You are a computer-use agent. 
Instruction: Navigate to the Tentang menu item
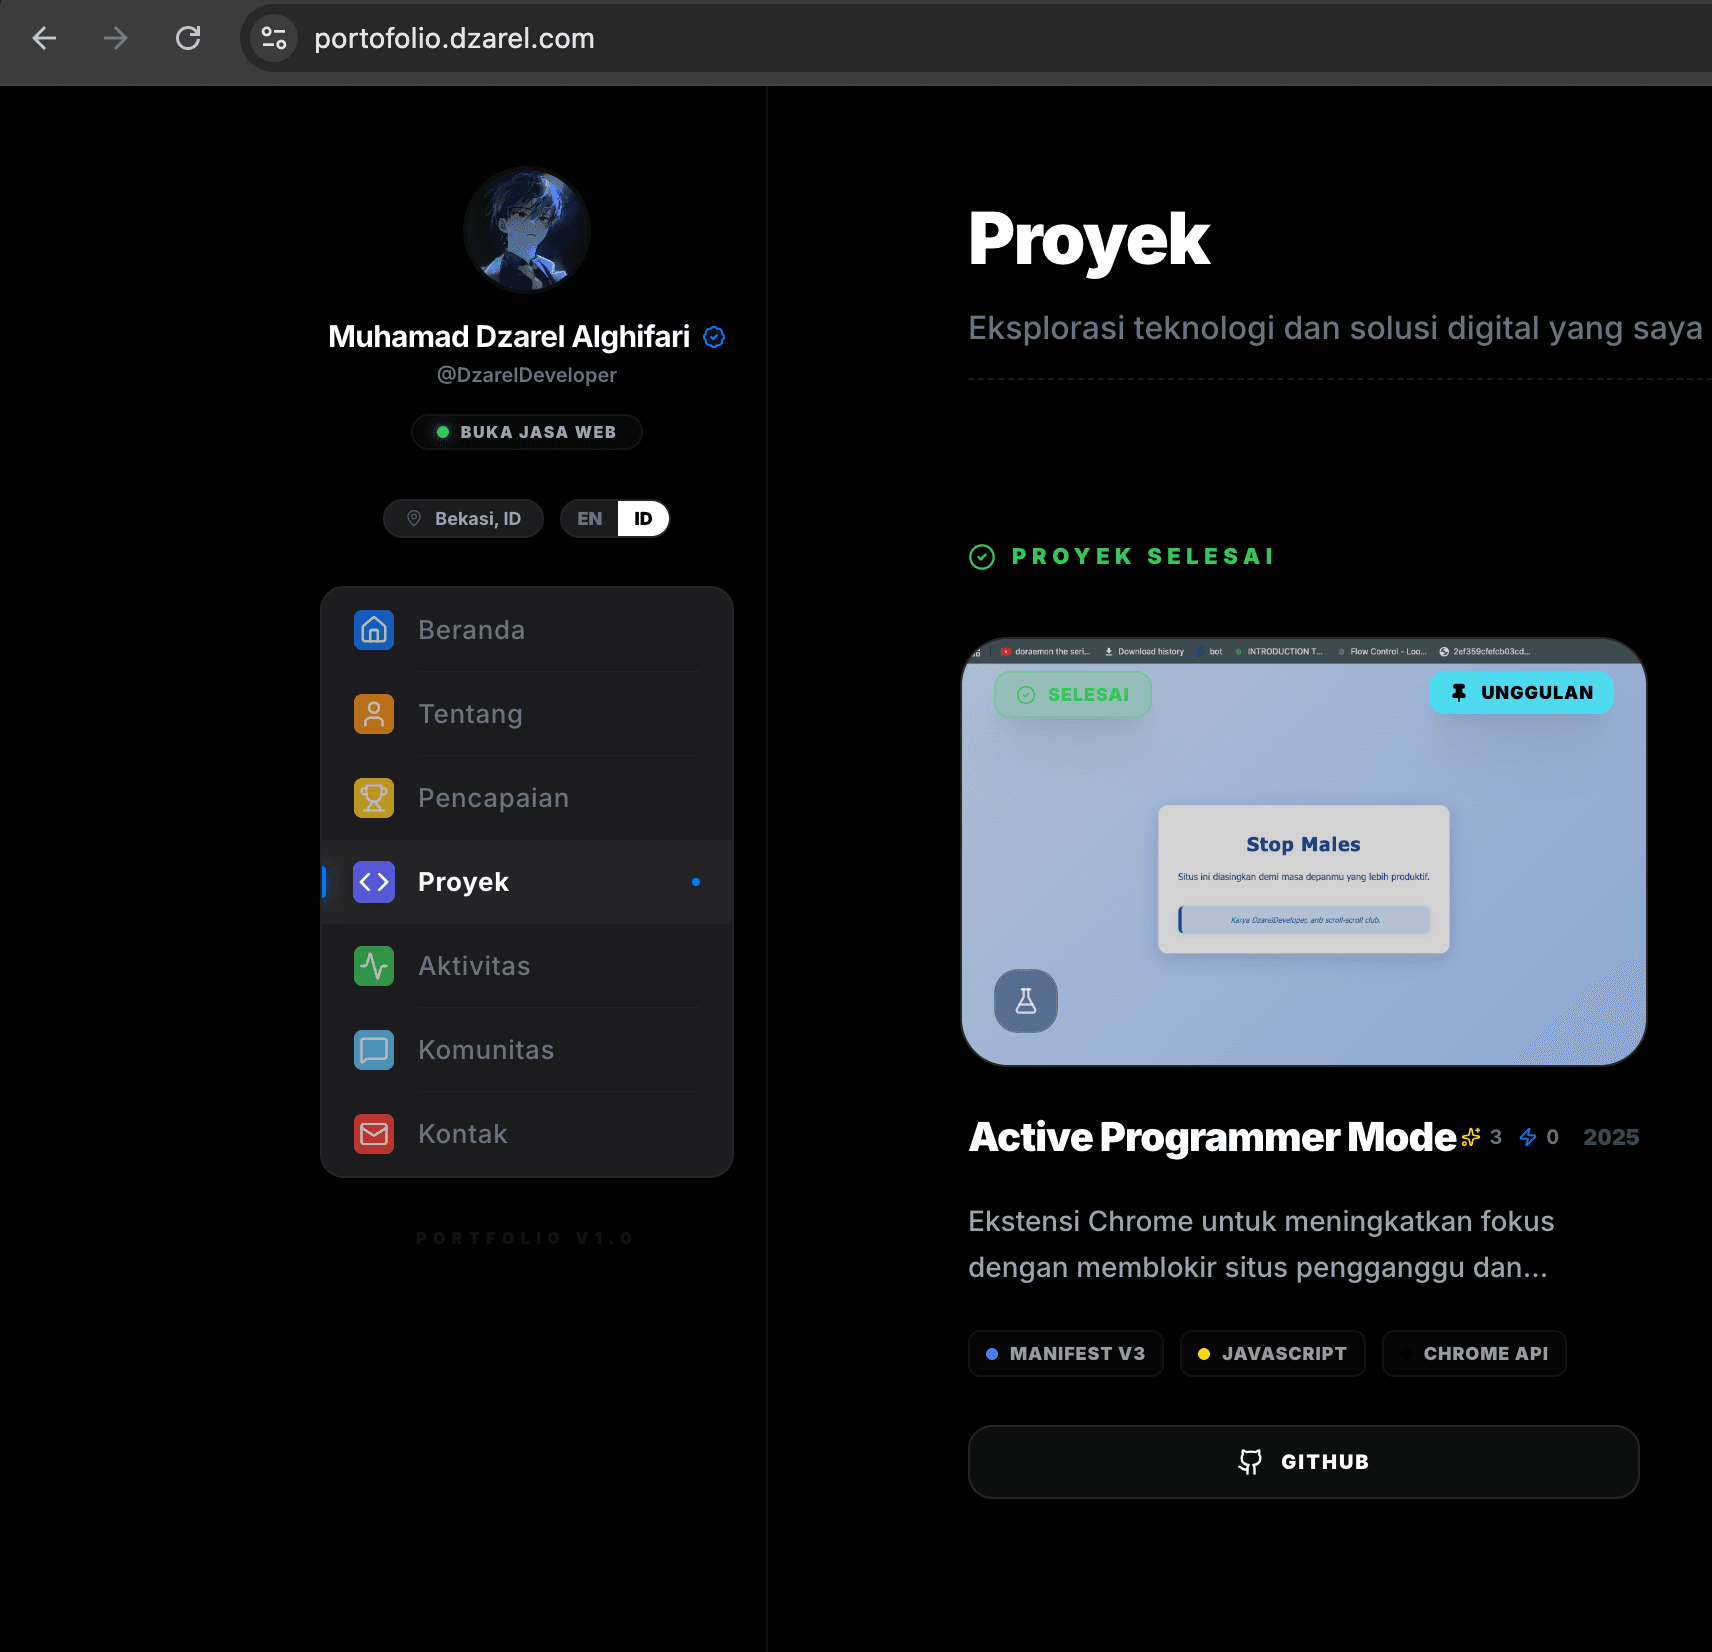(x=469, y=714)
